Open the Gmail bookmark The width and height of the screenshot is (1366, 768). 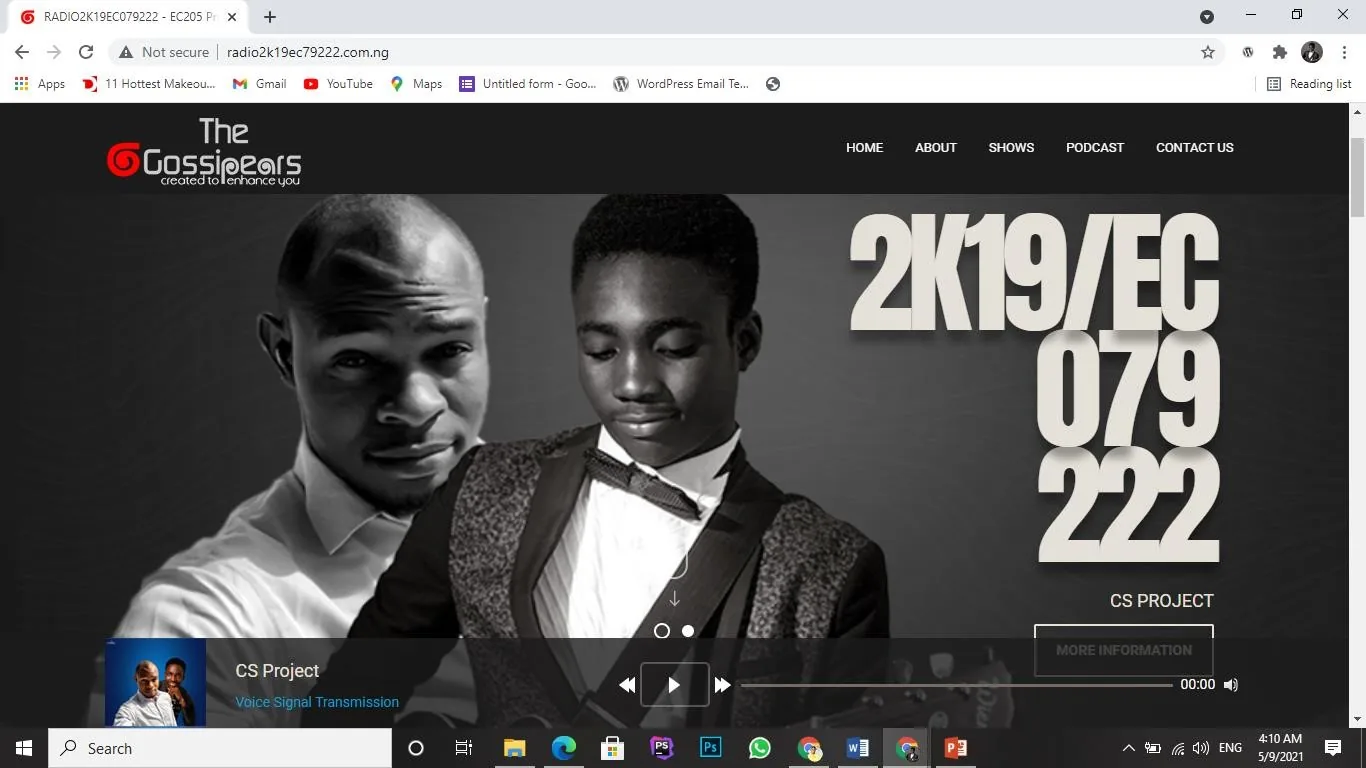(260, 84)
